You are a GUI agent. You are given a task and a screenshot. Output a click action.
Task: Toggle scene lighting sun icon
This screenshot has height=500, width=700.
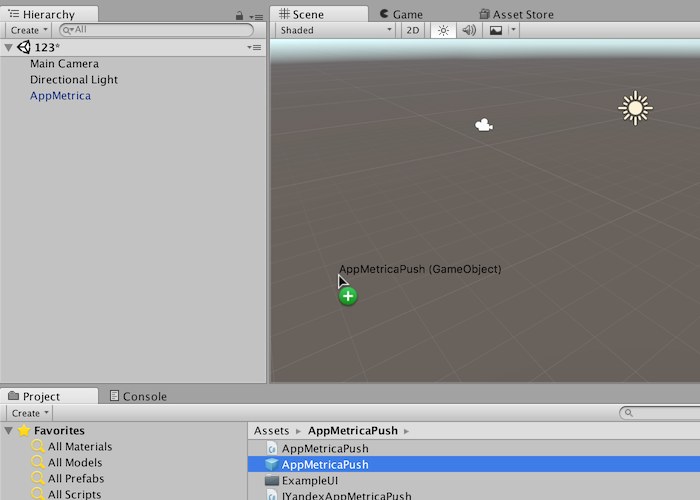(443, 30)
